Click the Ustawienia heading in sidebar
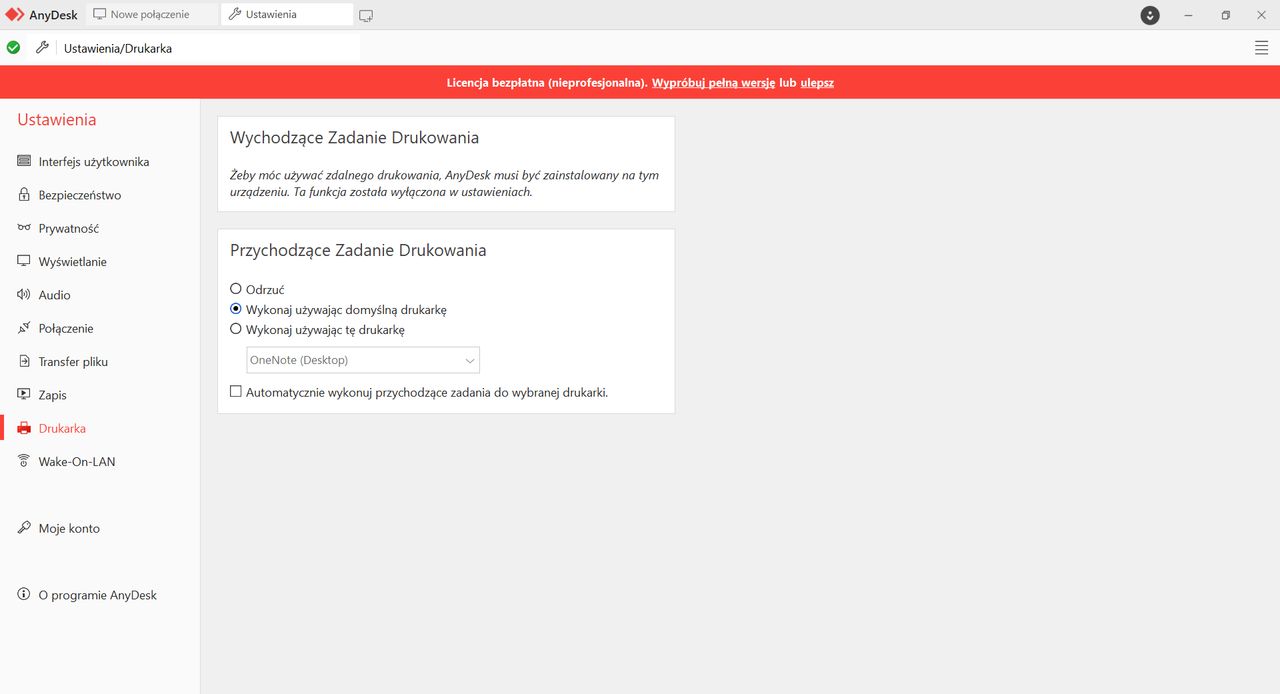The width and height of the screenshot is (1280, 694). click(x=57, y=120)
